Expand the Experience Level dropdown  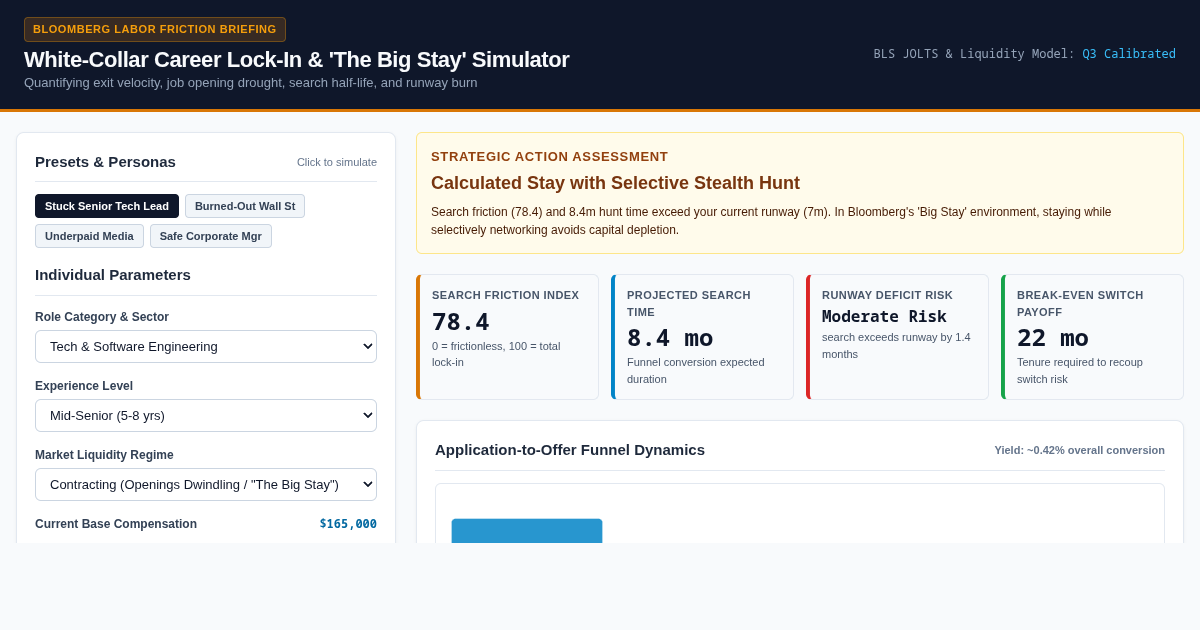(x=206, y=415)
